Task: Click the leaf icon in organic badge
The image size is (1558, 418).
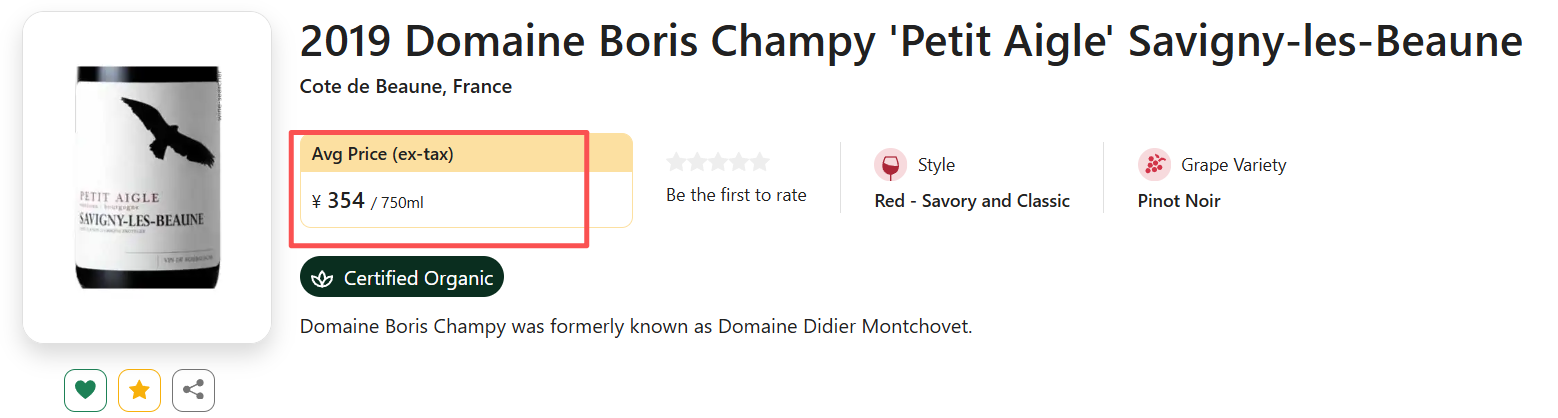Action: pyautogui.click(x=323, y=278)
